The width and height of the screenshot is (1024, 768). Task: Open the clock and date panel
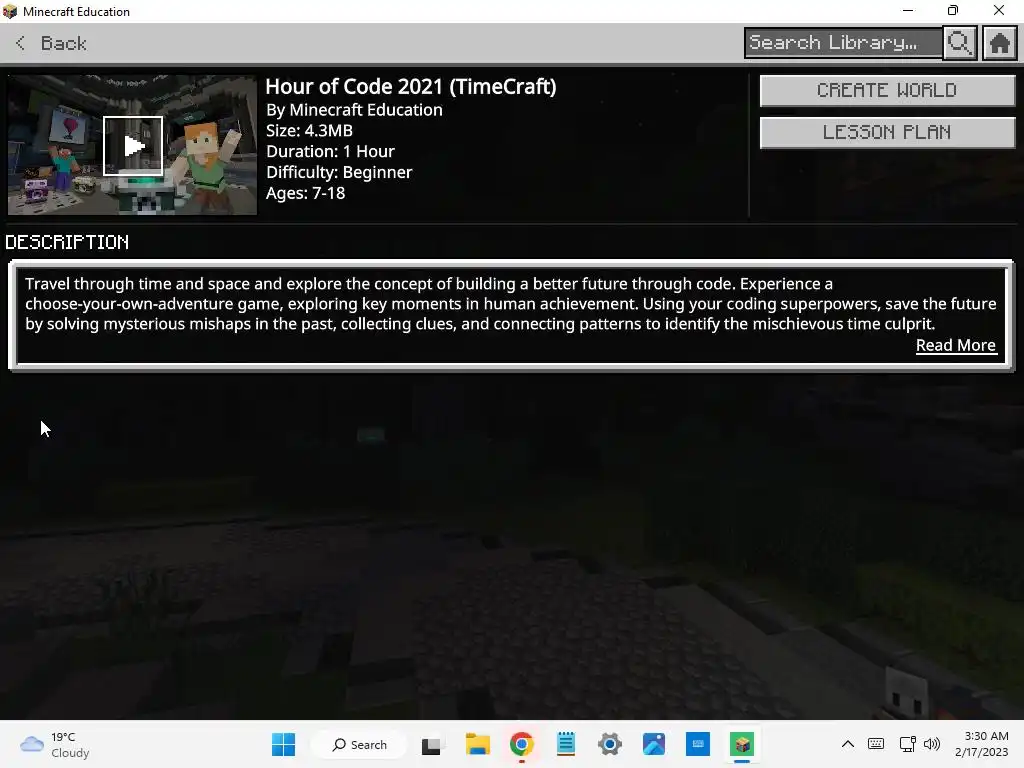click(x=982, y=744)
